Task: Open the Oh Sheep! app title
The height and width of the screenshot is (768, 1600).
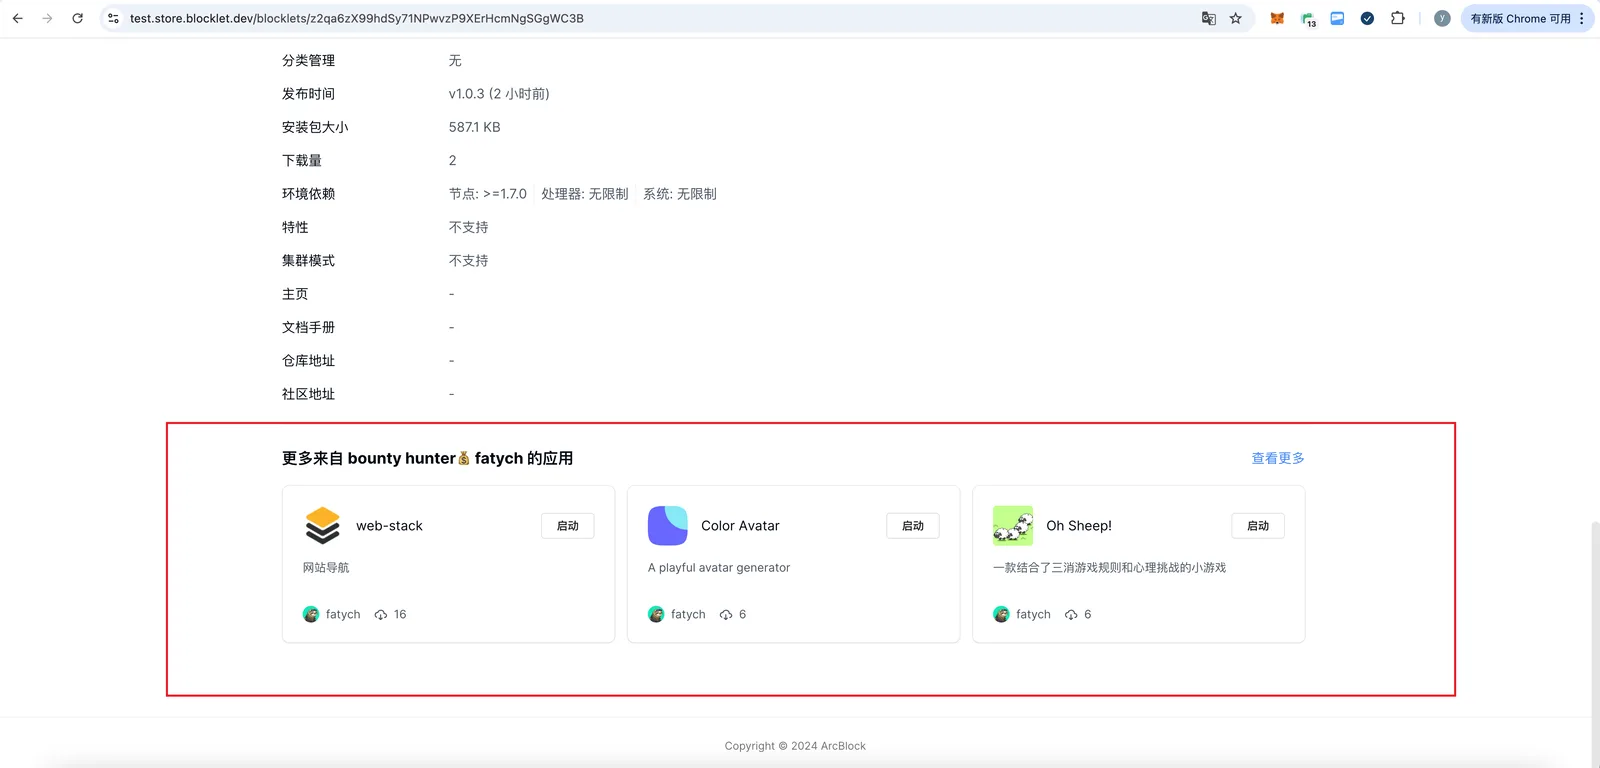Action: tap(1079, 526)
